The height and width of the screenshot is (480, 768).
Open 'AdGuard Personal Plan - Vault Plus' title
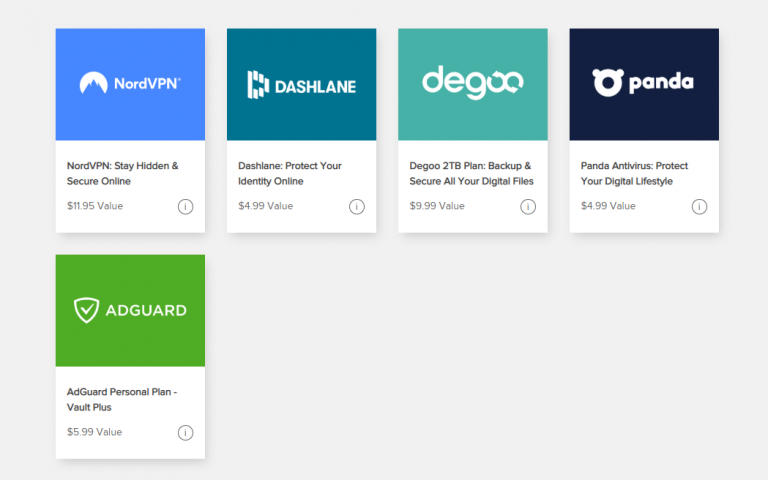tap(122, 400)
